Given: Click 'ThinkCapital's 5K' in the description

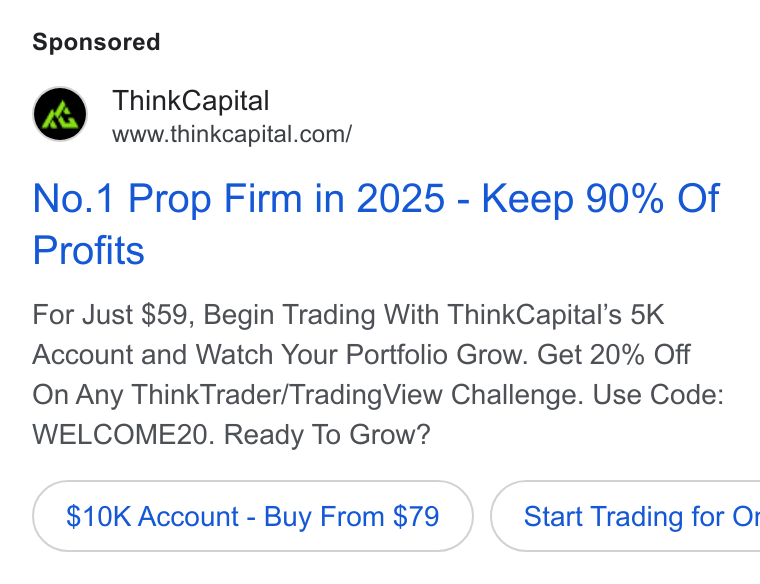Looking at the screenshot, I should point(555,315).
